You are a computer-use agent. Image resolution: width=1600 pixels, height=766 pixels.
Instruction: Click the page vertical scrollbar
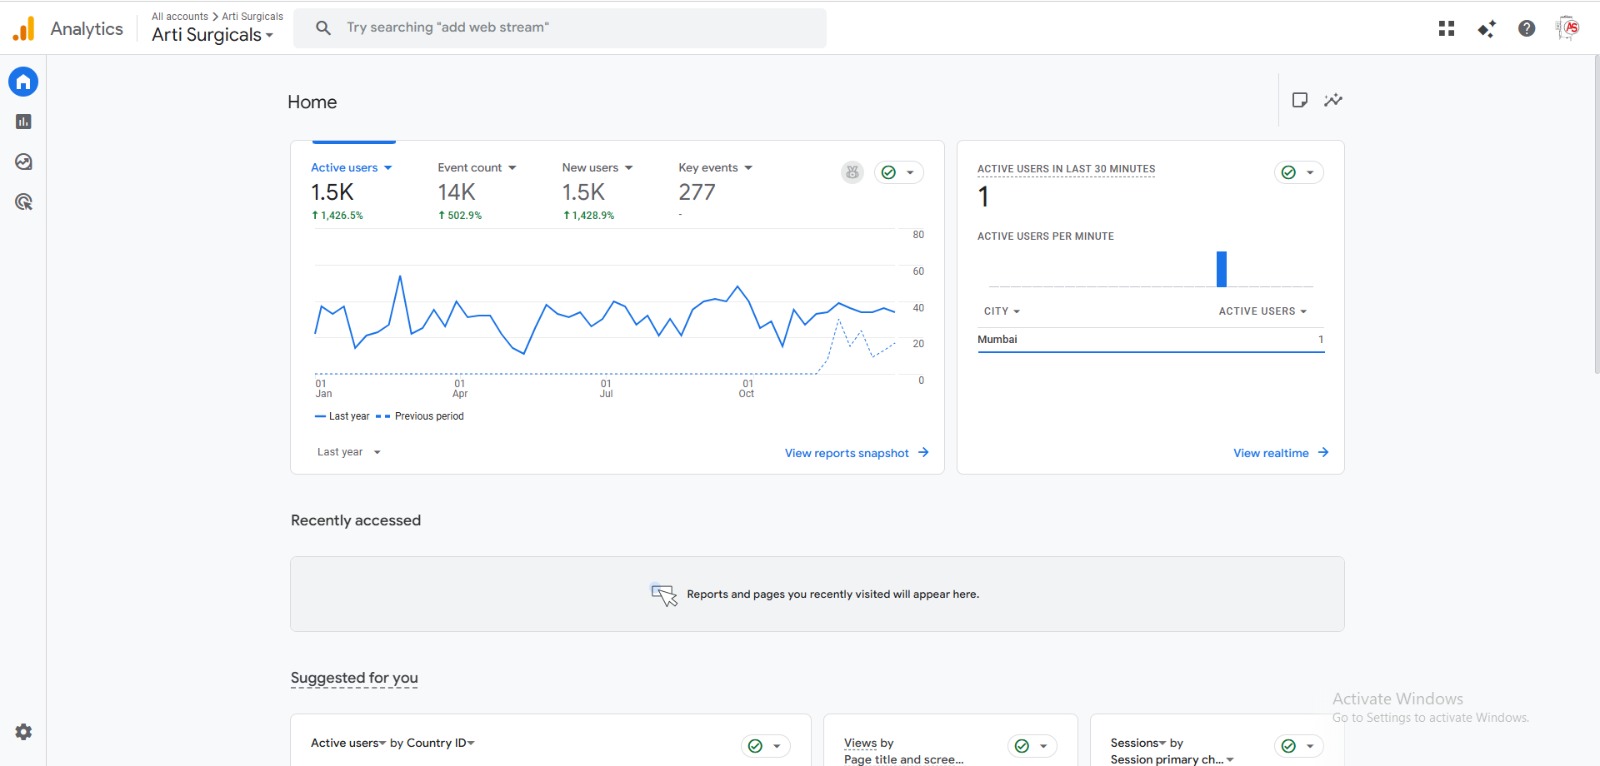pos(1596,215)
